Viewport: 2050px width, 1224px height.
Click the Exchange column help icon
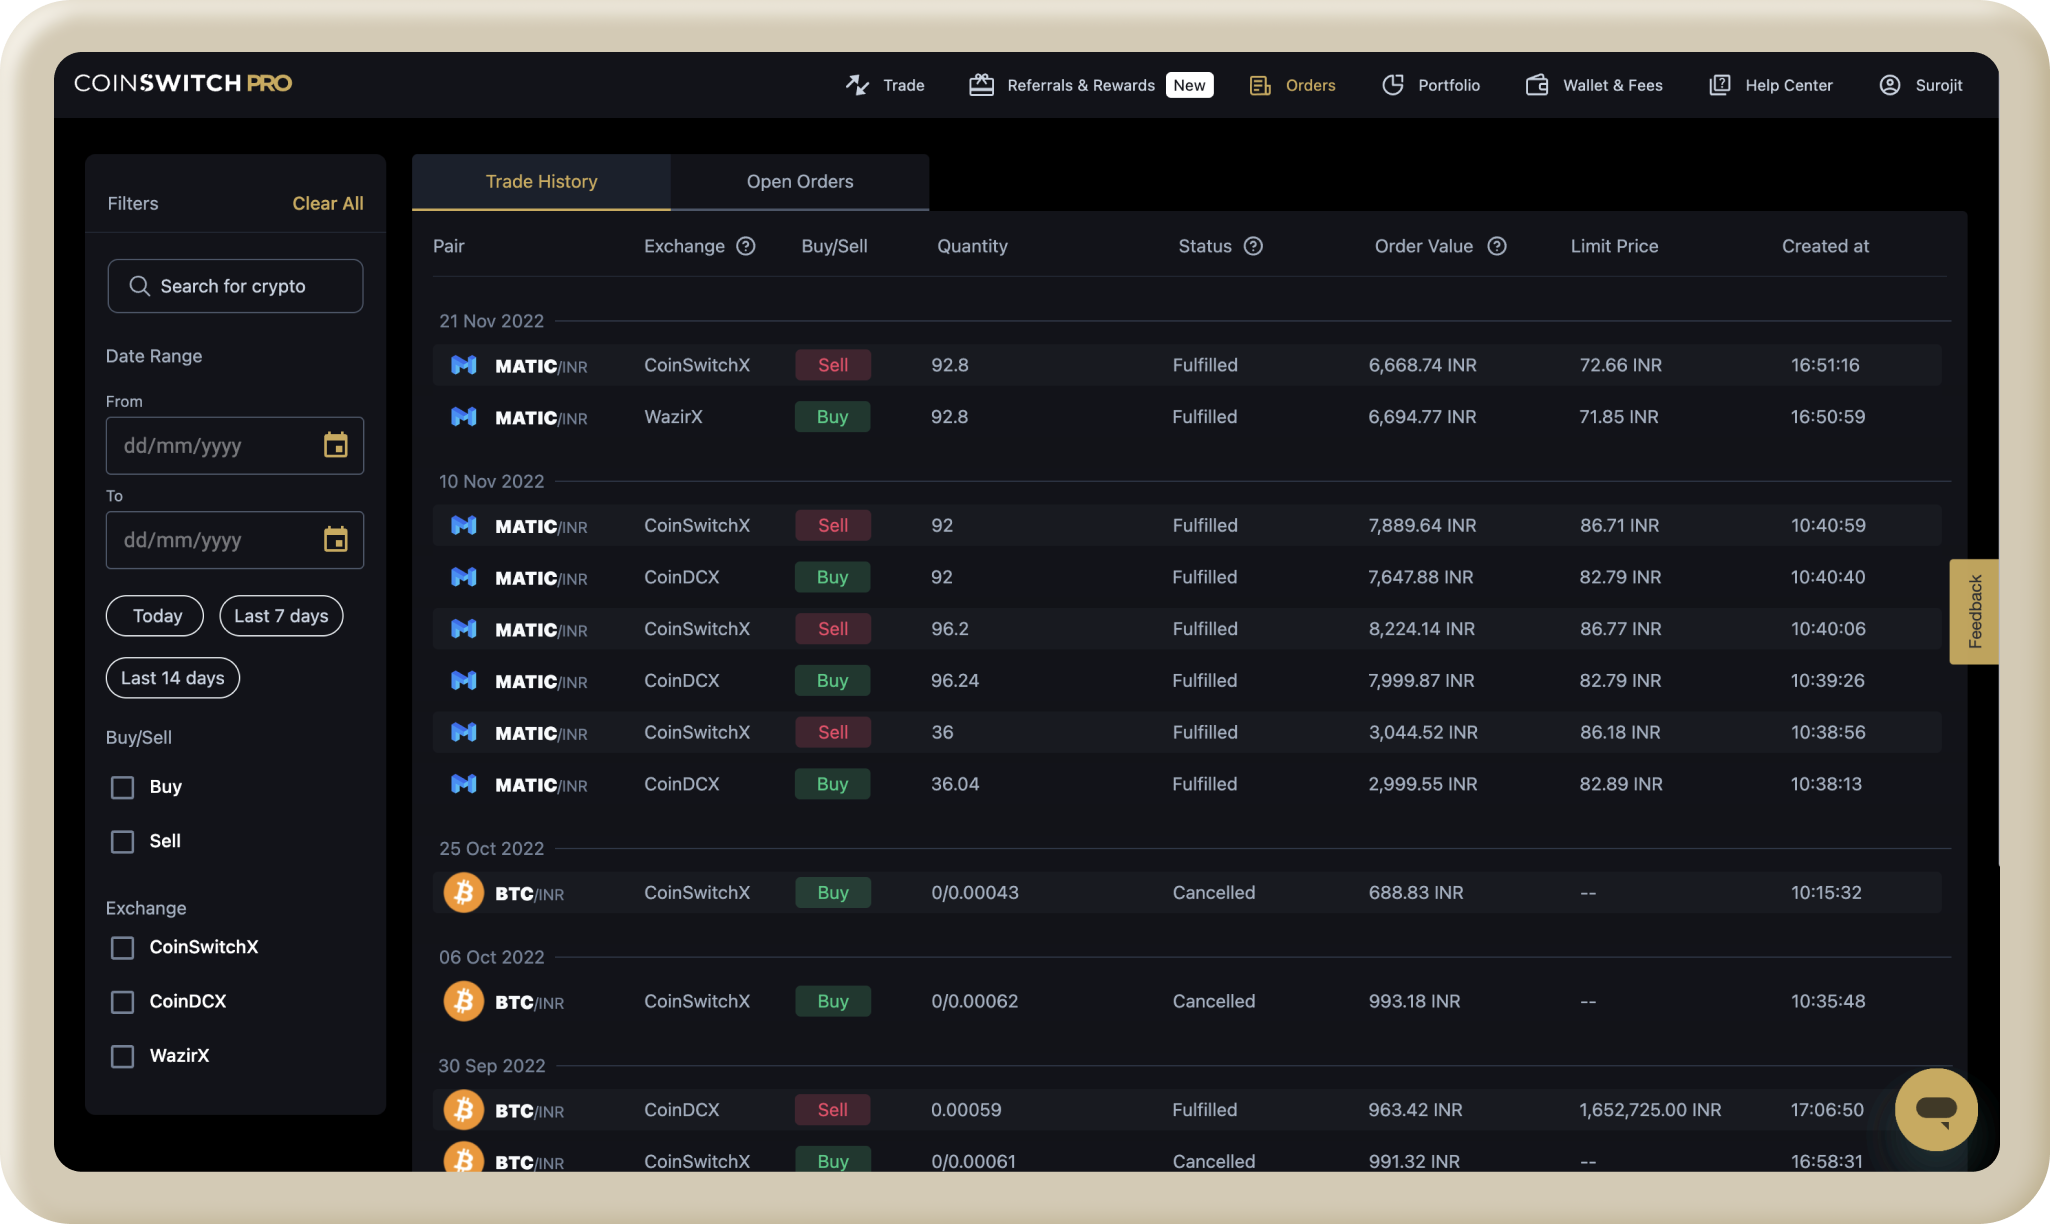tap(746, 246)
